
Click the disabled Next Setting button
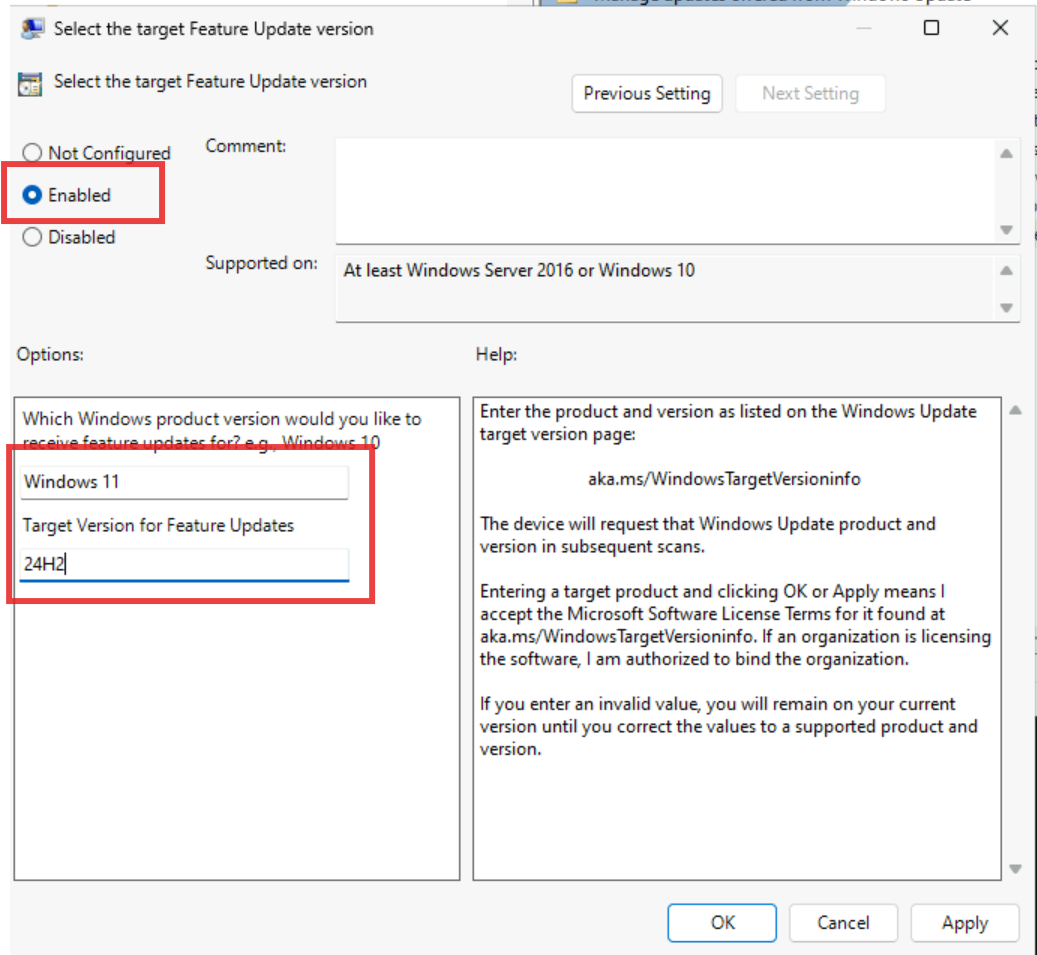810,93
